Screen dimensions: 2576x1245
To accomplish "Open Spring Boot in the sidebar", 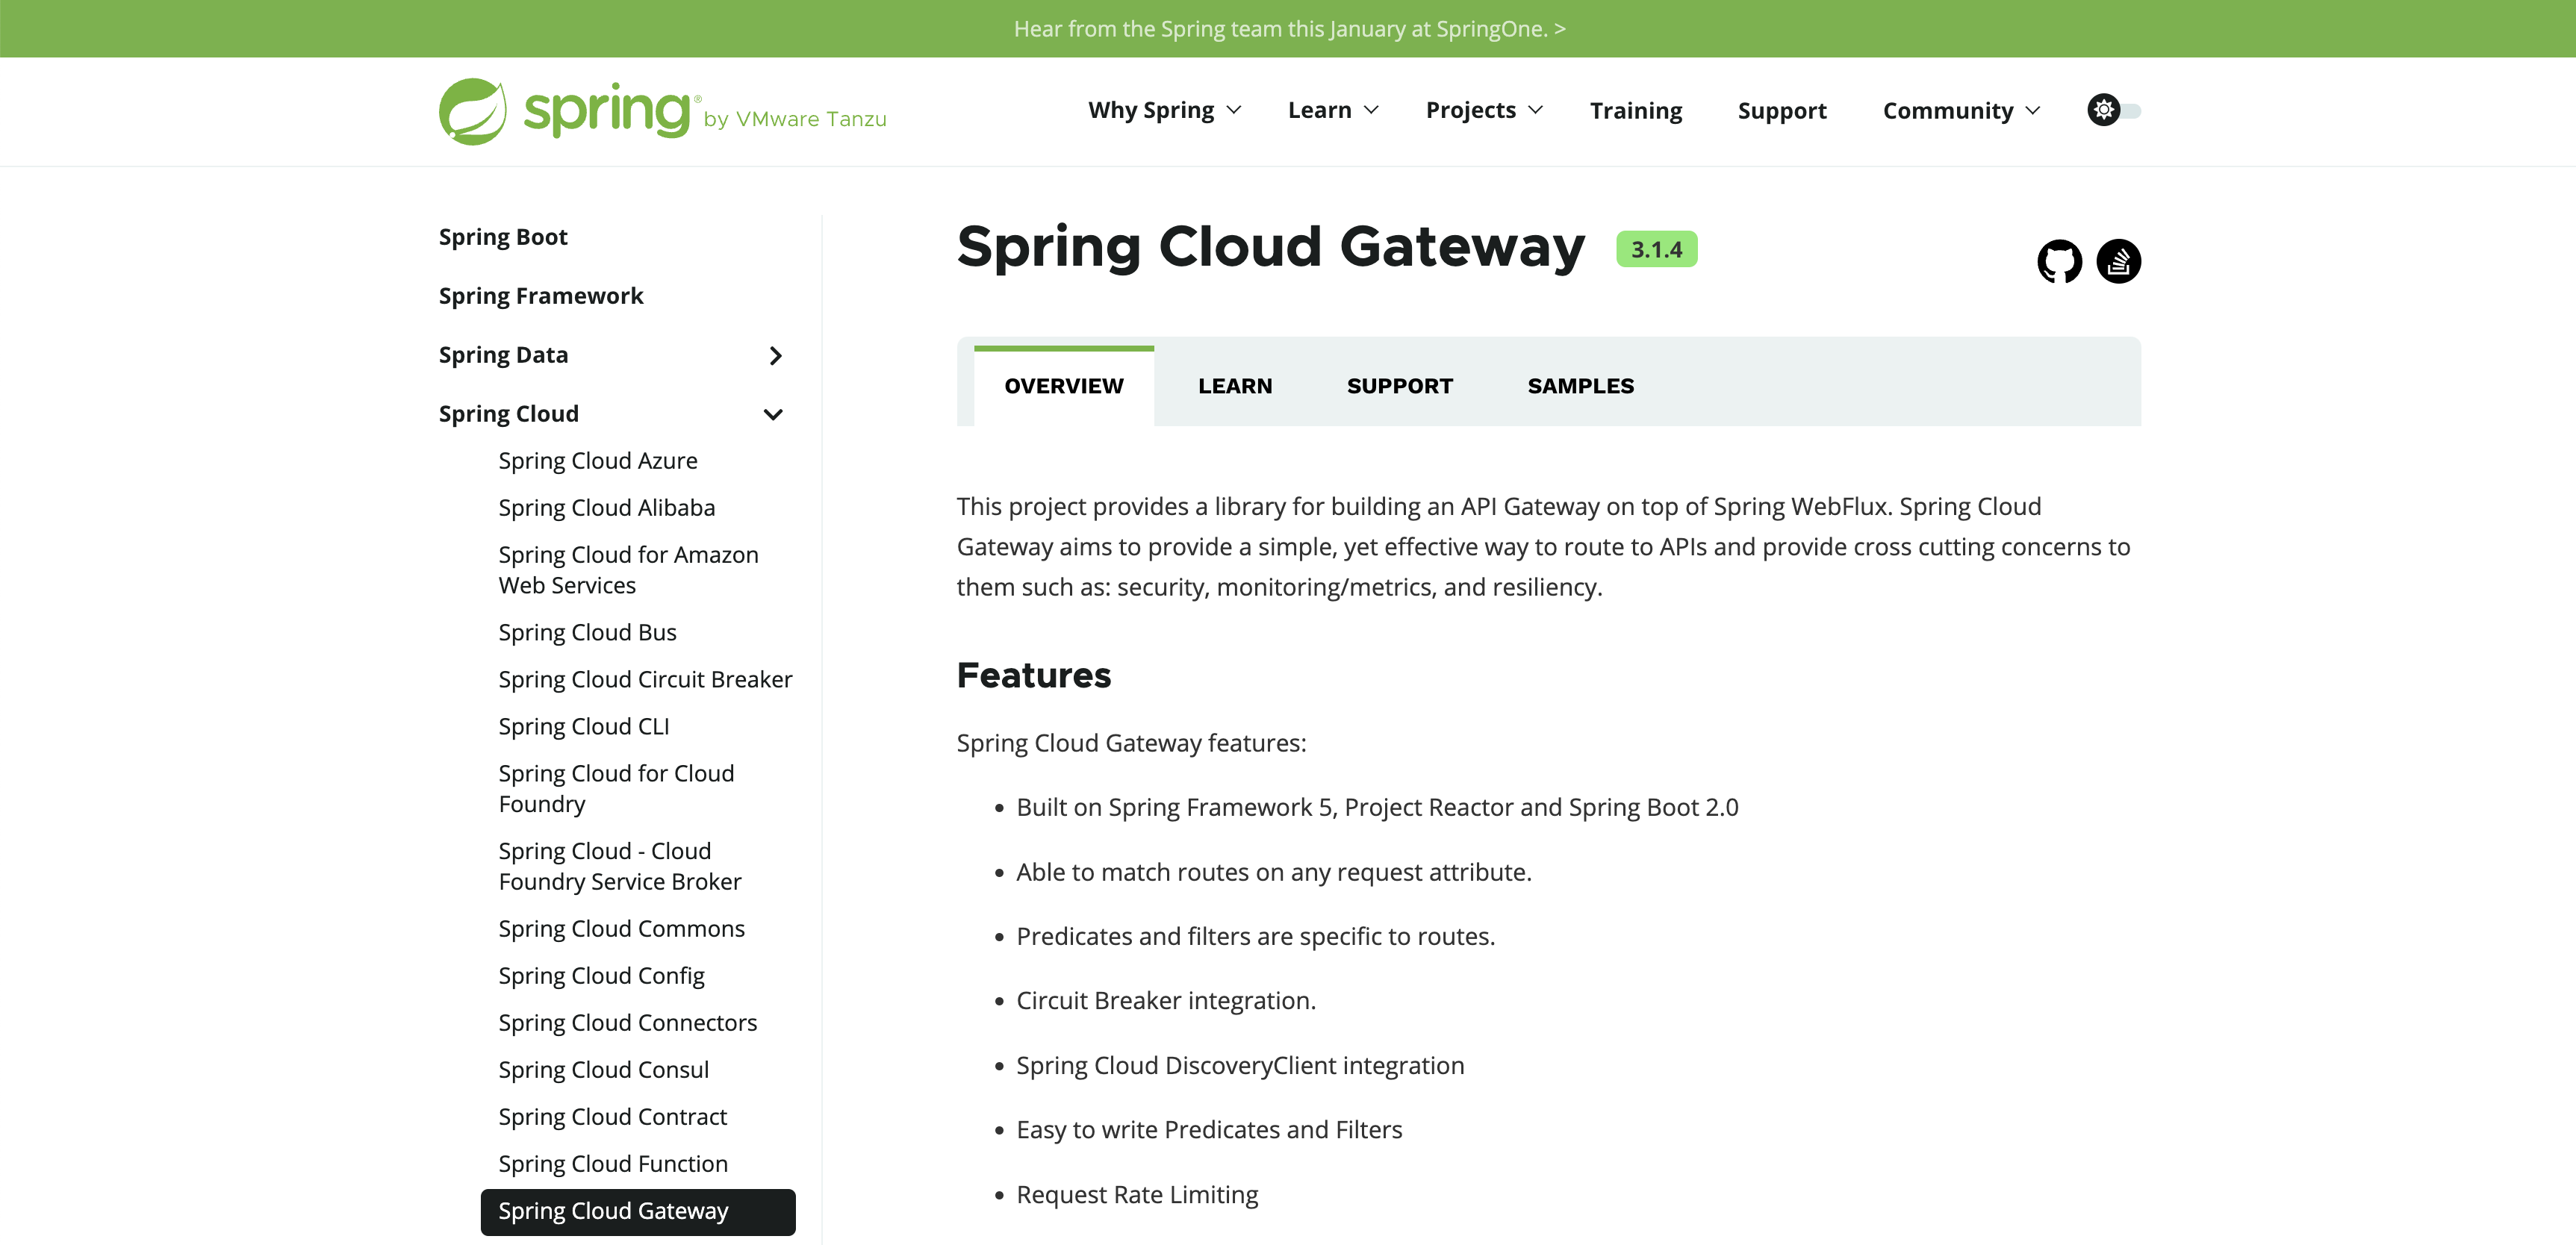I will (503, 237).
